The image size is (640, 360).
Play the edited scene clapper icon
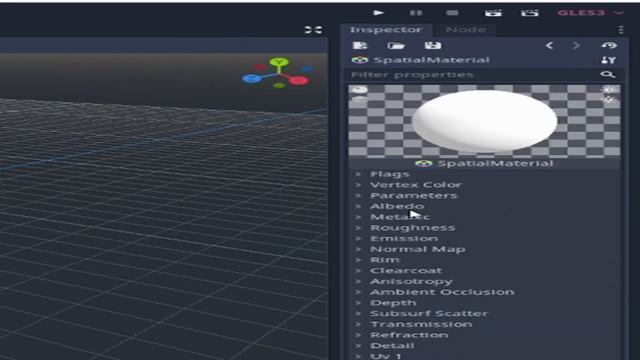coord(493,13)
